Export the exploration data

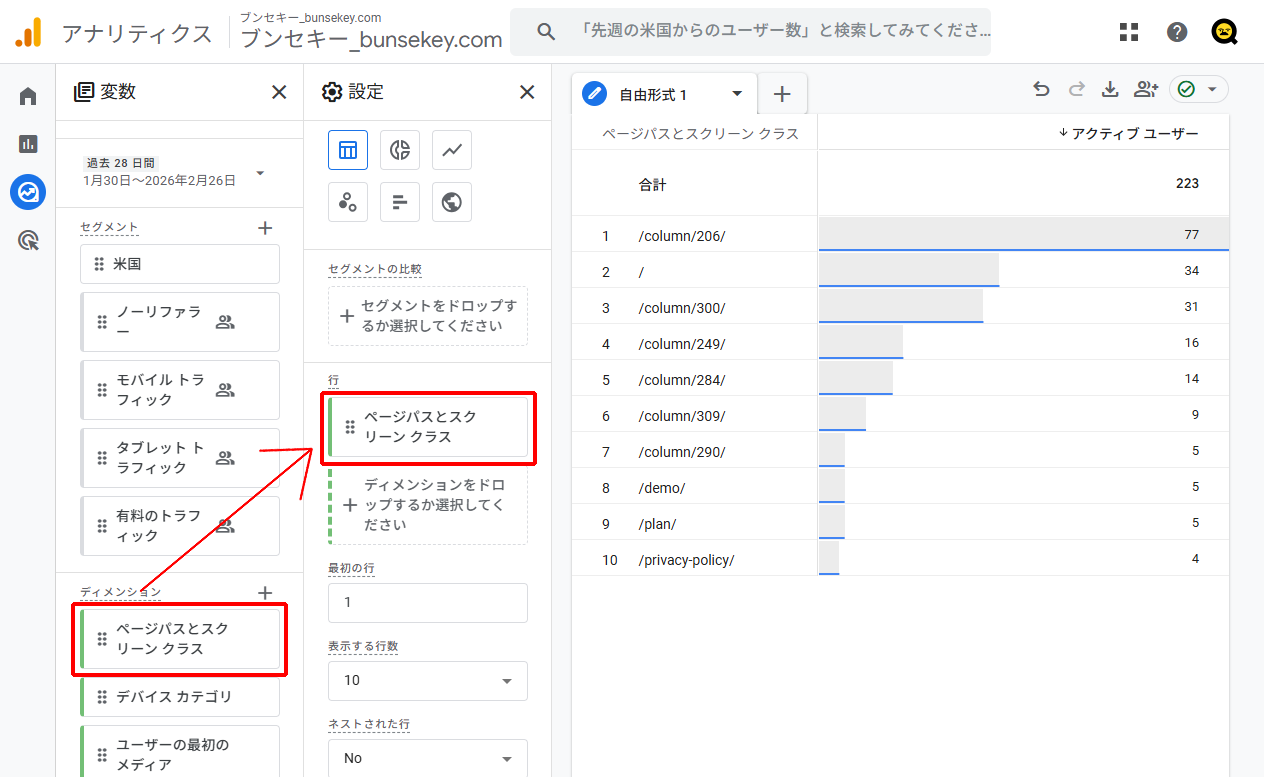pyautogui.click(x=1110, y=89)
